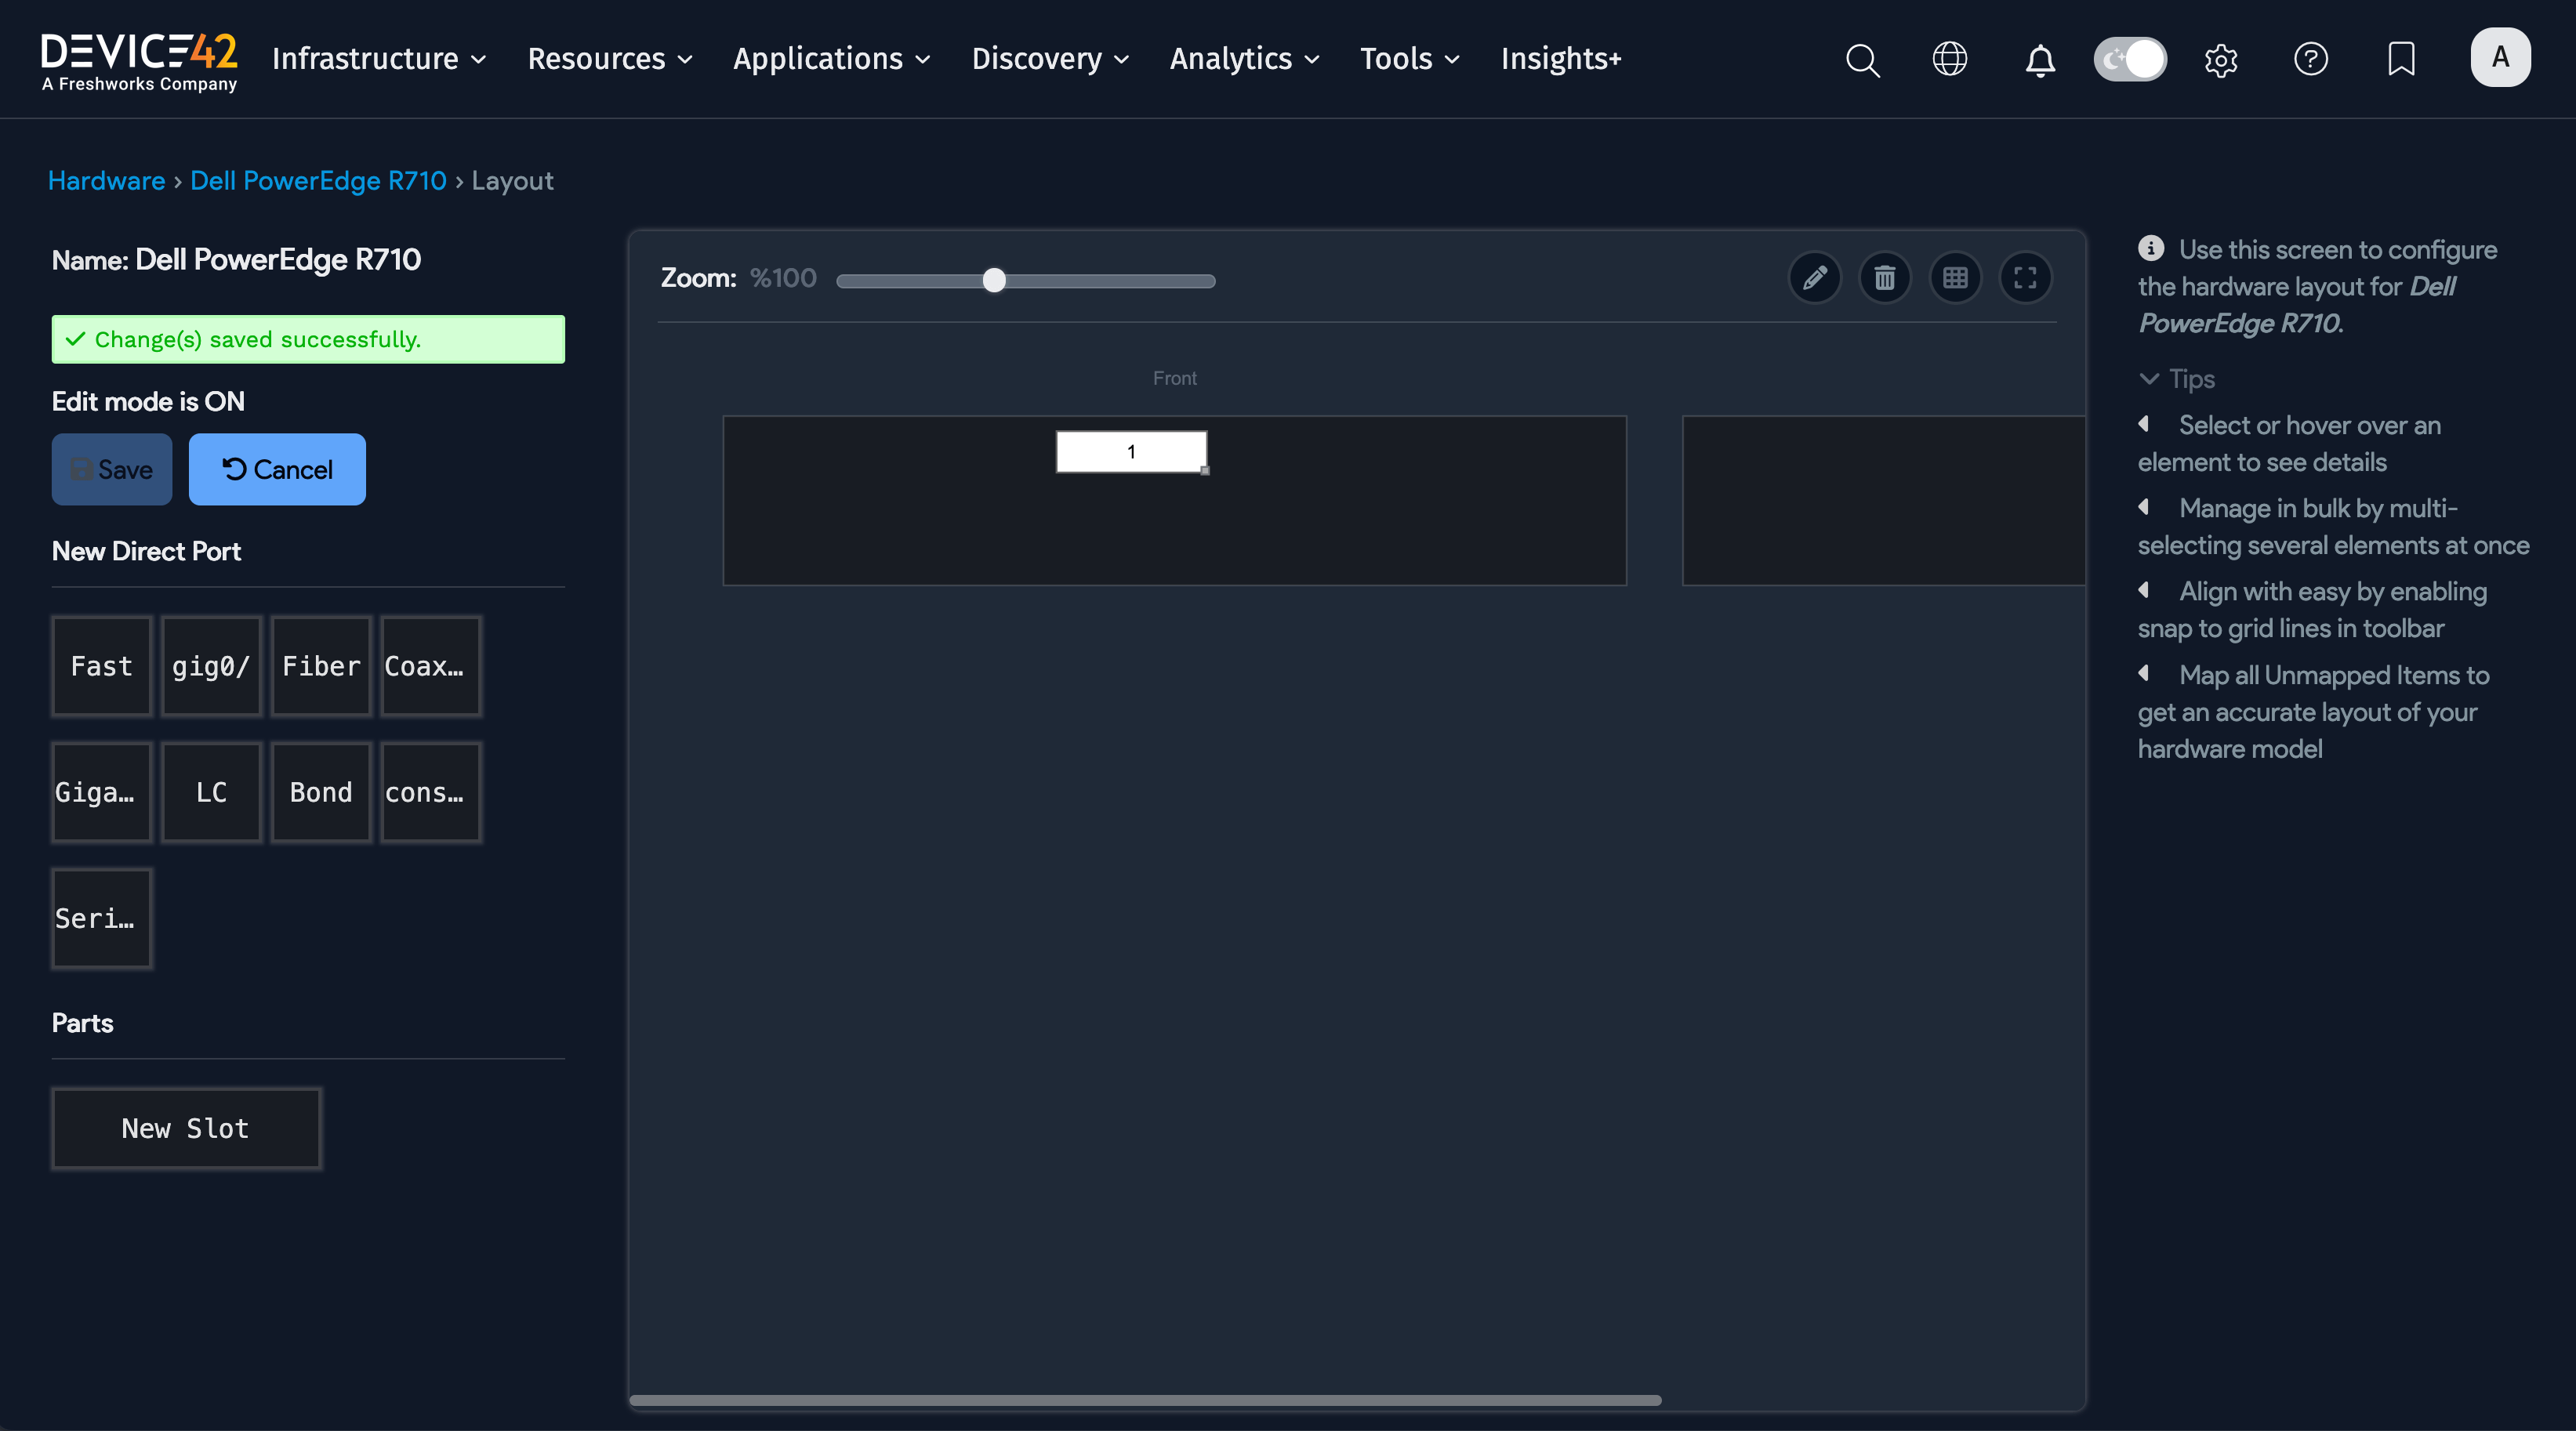Click the fullscreen expand icon

(2025, 278)
